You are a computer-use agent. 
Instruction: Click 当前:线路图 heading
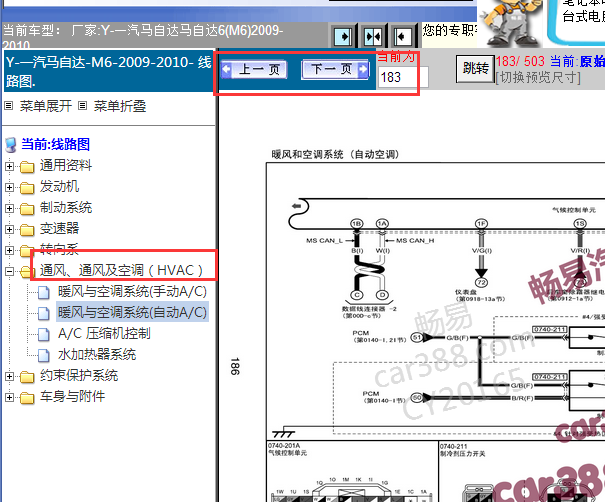[x=56, y=144]
